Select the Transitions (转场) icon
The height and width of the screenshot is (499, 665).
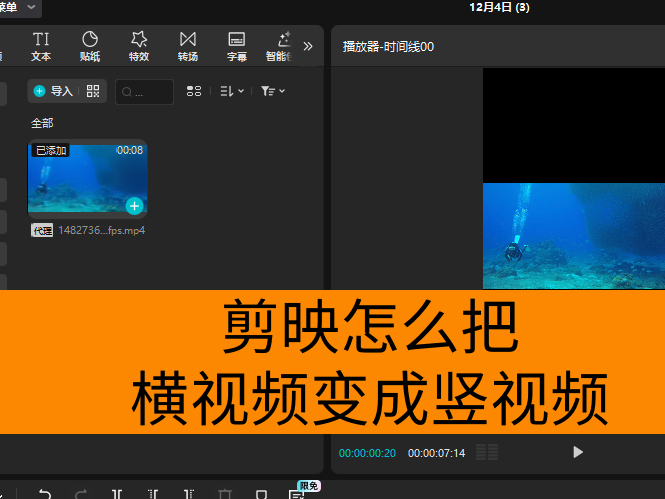[x=188, y=46]
